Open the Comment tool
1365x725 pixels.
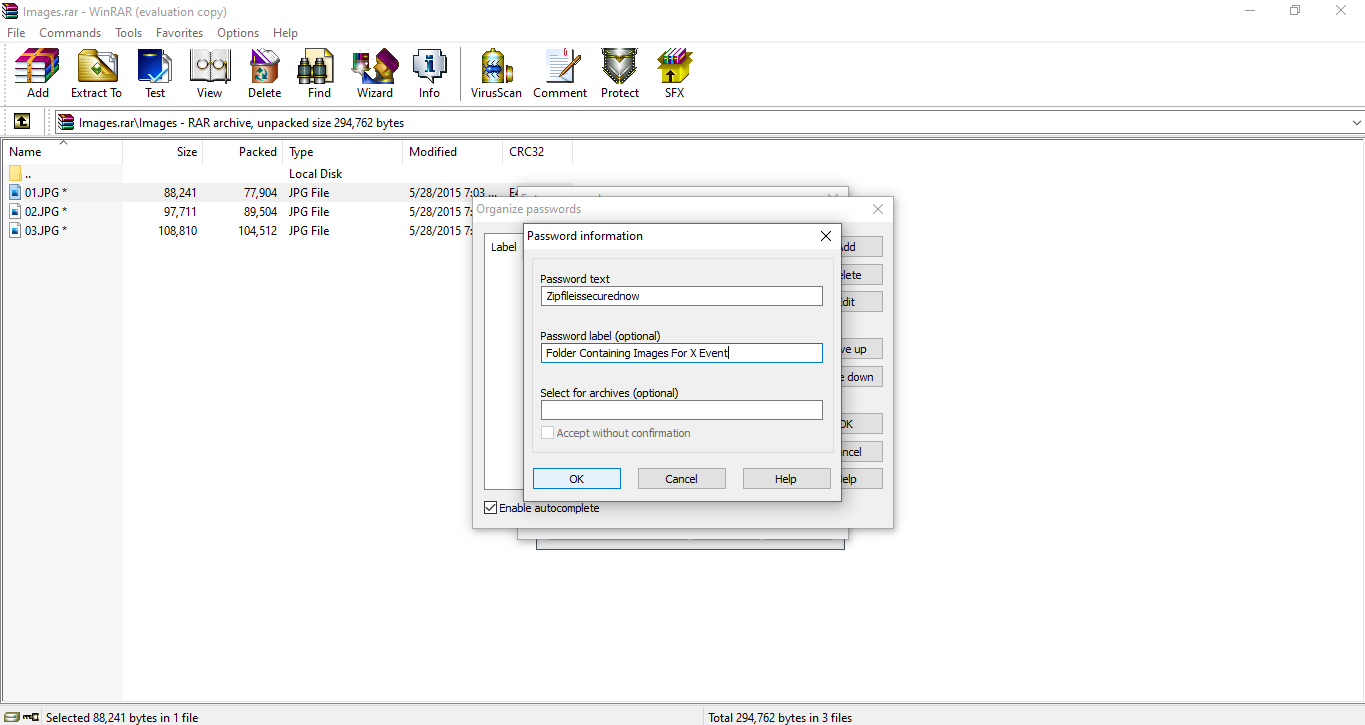click(560, 74)
